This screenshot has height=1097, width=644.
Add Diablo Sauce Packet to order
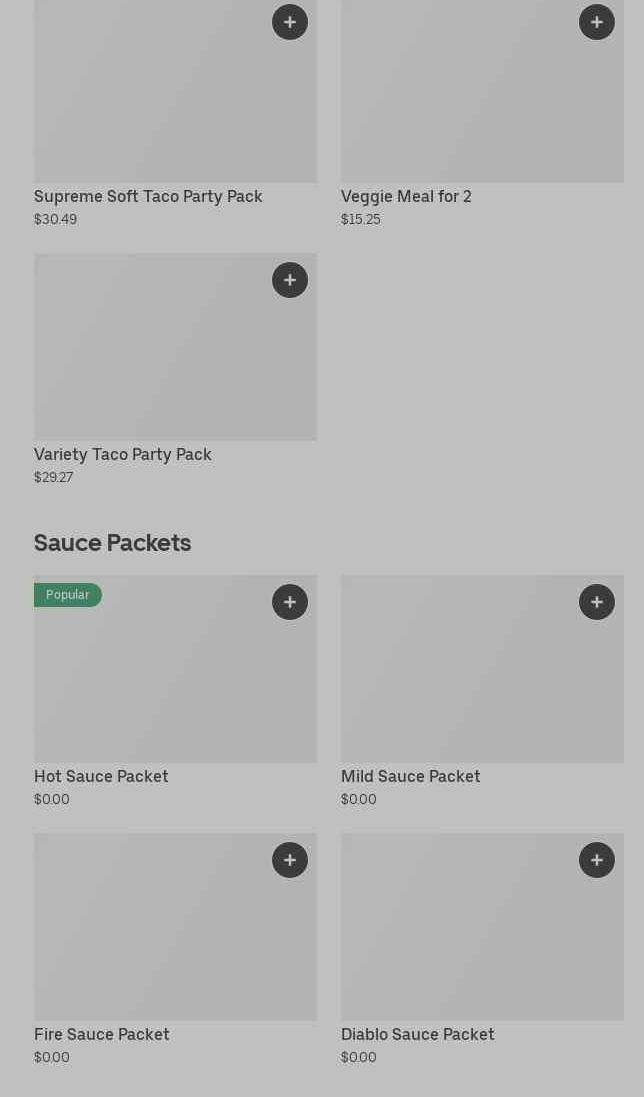click(x=597, y=860)
